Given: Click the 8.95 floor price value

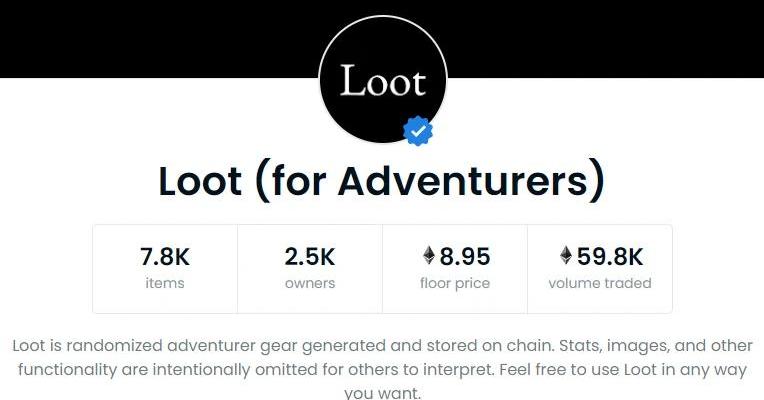Looking at the screenshot, I should pos(465,256).
